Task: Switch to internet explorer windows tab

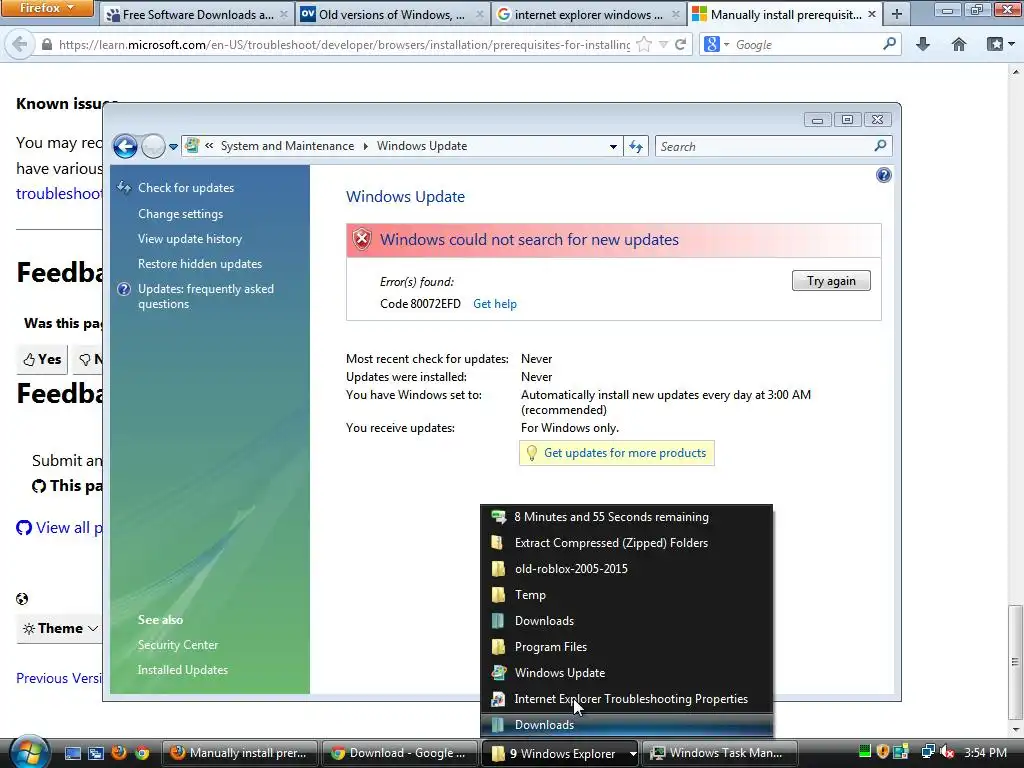Action: [588, 14]
